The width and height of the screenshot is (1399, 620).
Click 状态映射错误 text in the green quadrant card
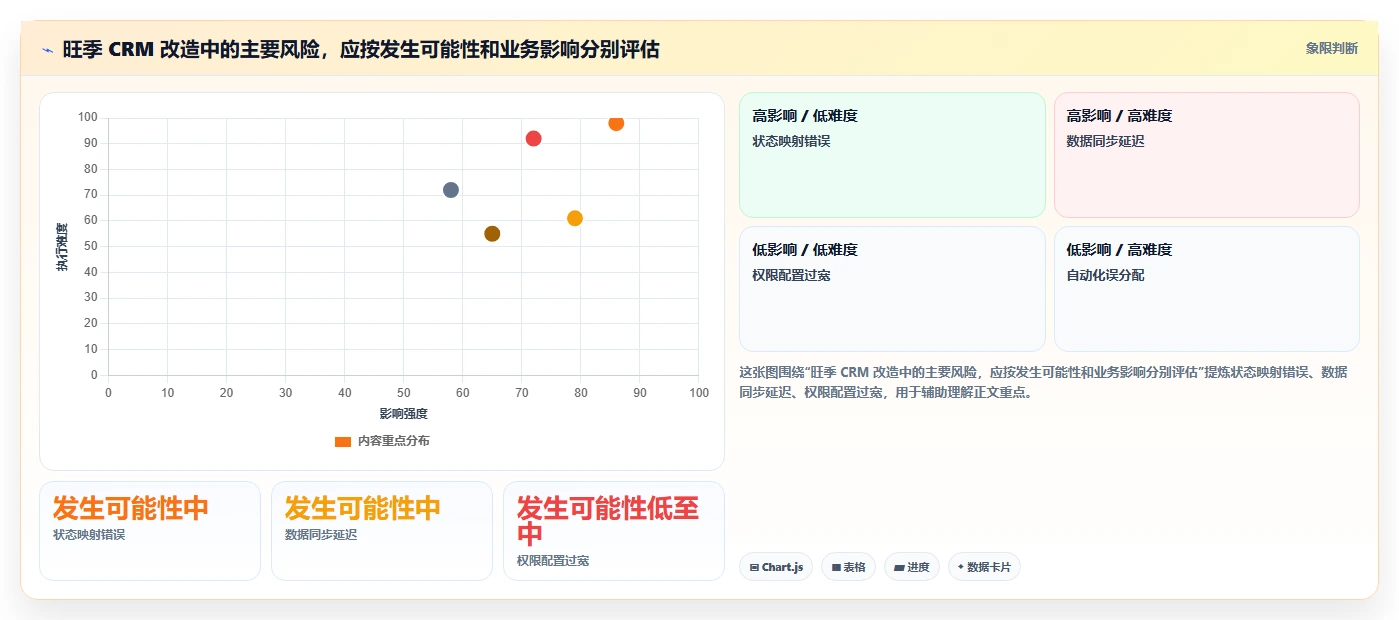[x=791, y=141]
